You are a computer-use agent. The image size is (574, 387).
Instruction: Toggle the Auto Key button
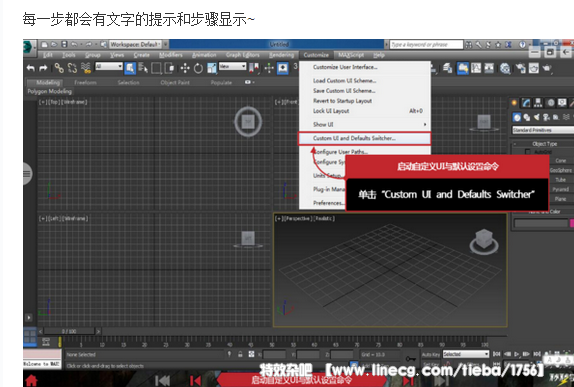pyautogui.click(x=430, y=354)
